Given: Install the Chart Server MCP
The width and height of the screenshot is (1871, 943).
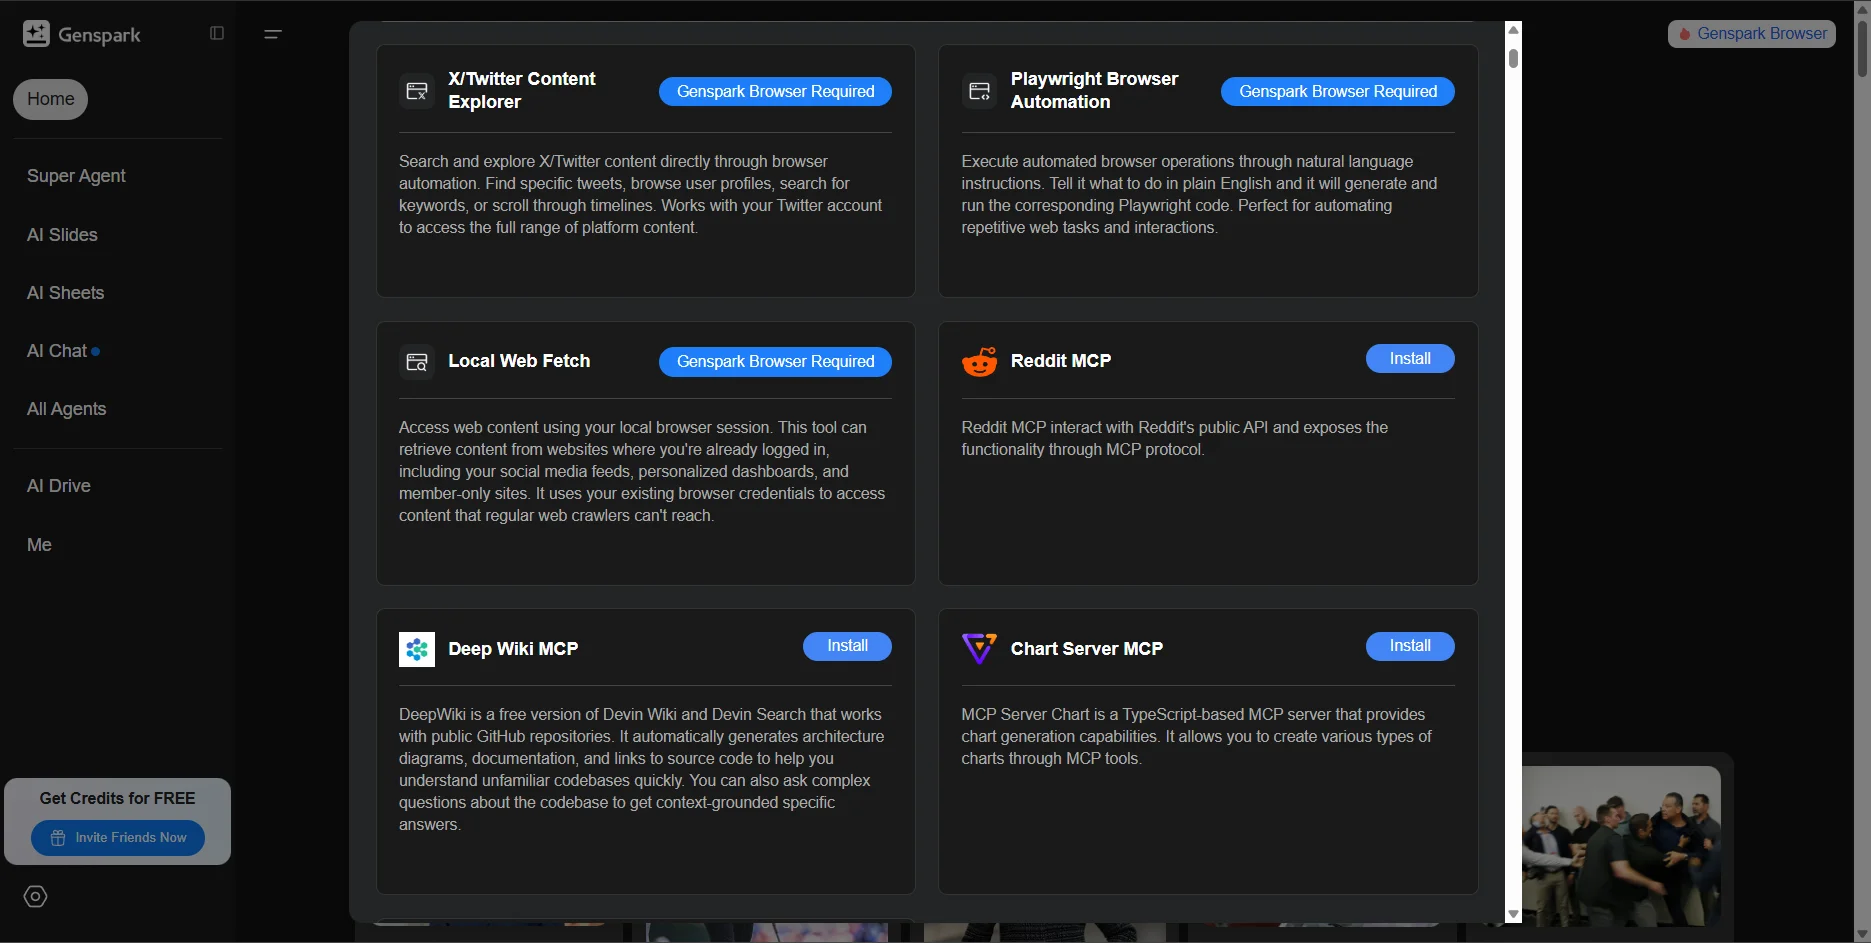Looking at the screenshot, I should click(1410, 646).
